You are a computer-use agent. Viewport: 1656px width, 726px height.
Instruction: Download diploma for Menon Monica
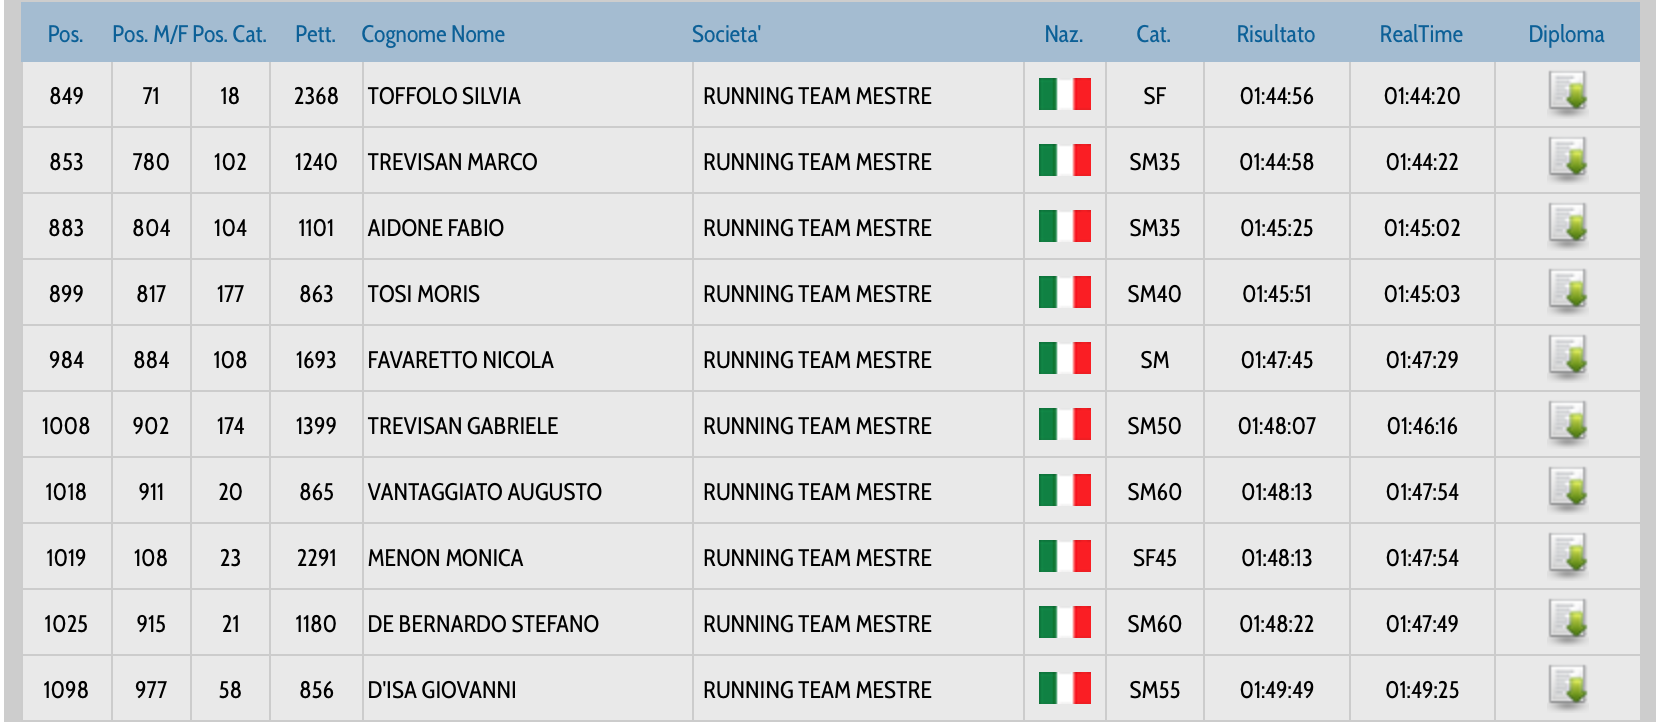[x=1567, y=556]
